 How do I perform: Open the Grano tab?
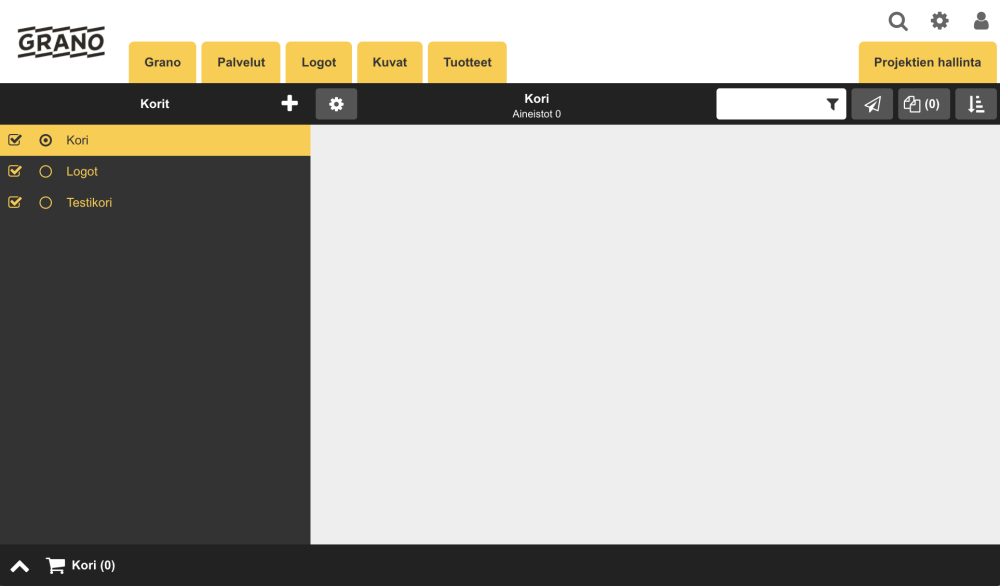[163, 62]
